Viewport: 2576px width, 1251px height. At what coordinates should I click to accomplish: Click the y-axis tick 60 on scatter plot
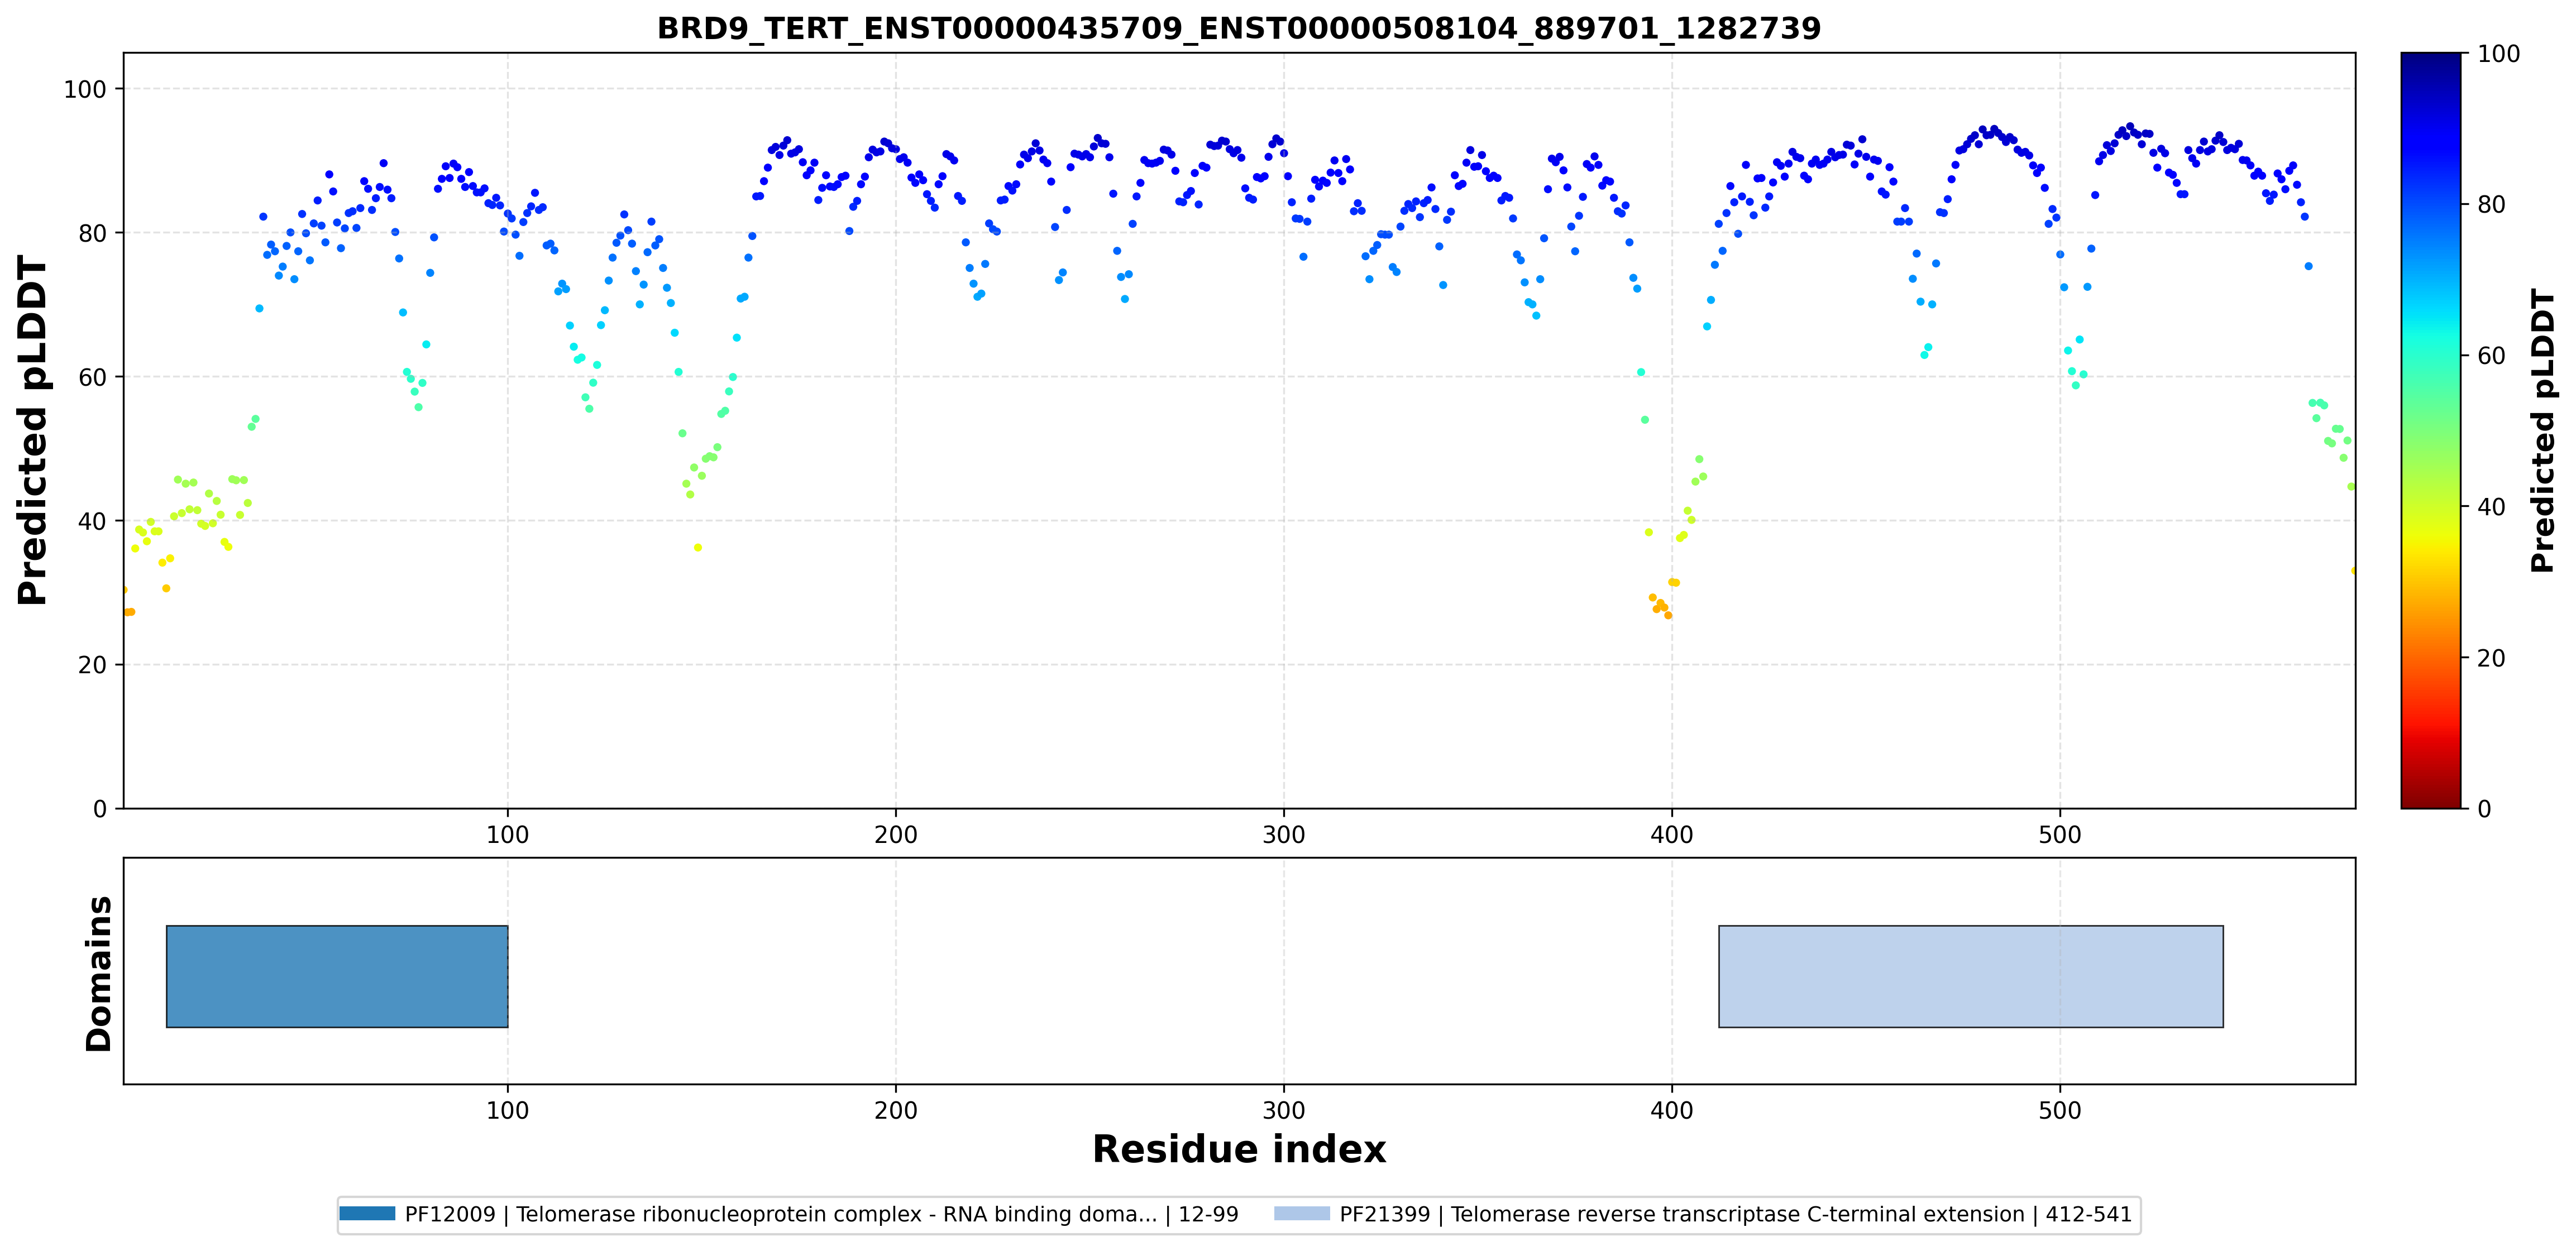tap(92, 377)
